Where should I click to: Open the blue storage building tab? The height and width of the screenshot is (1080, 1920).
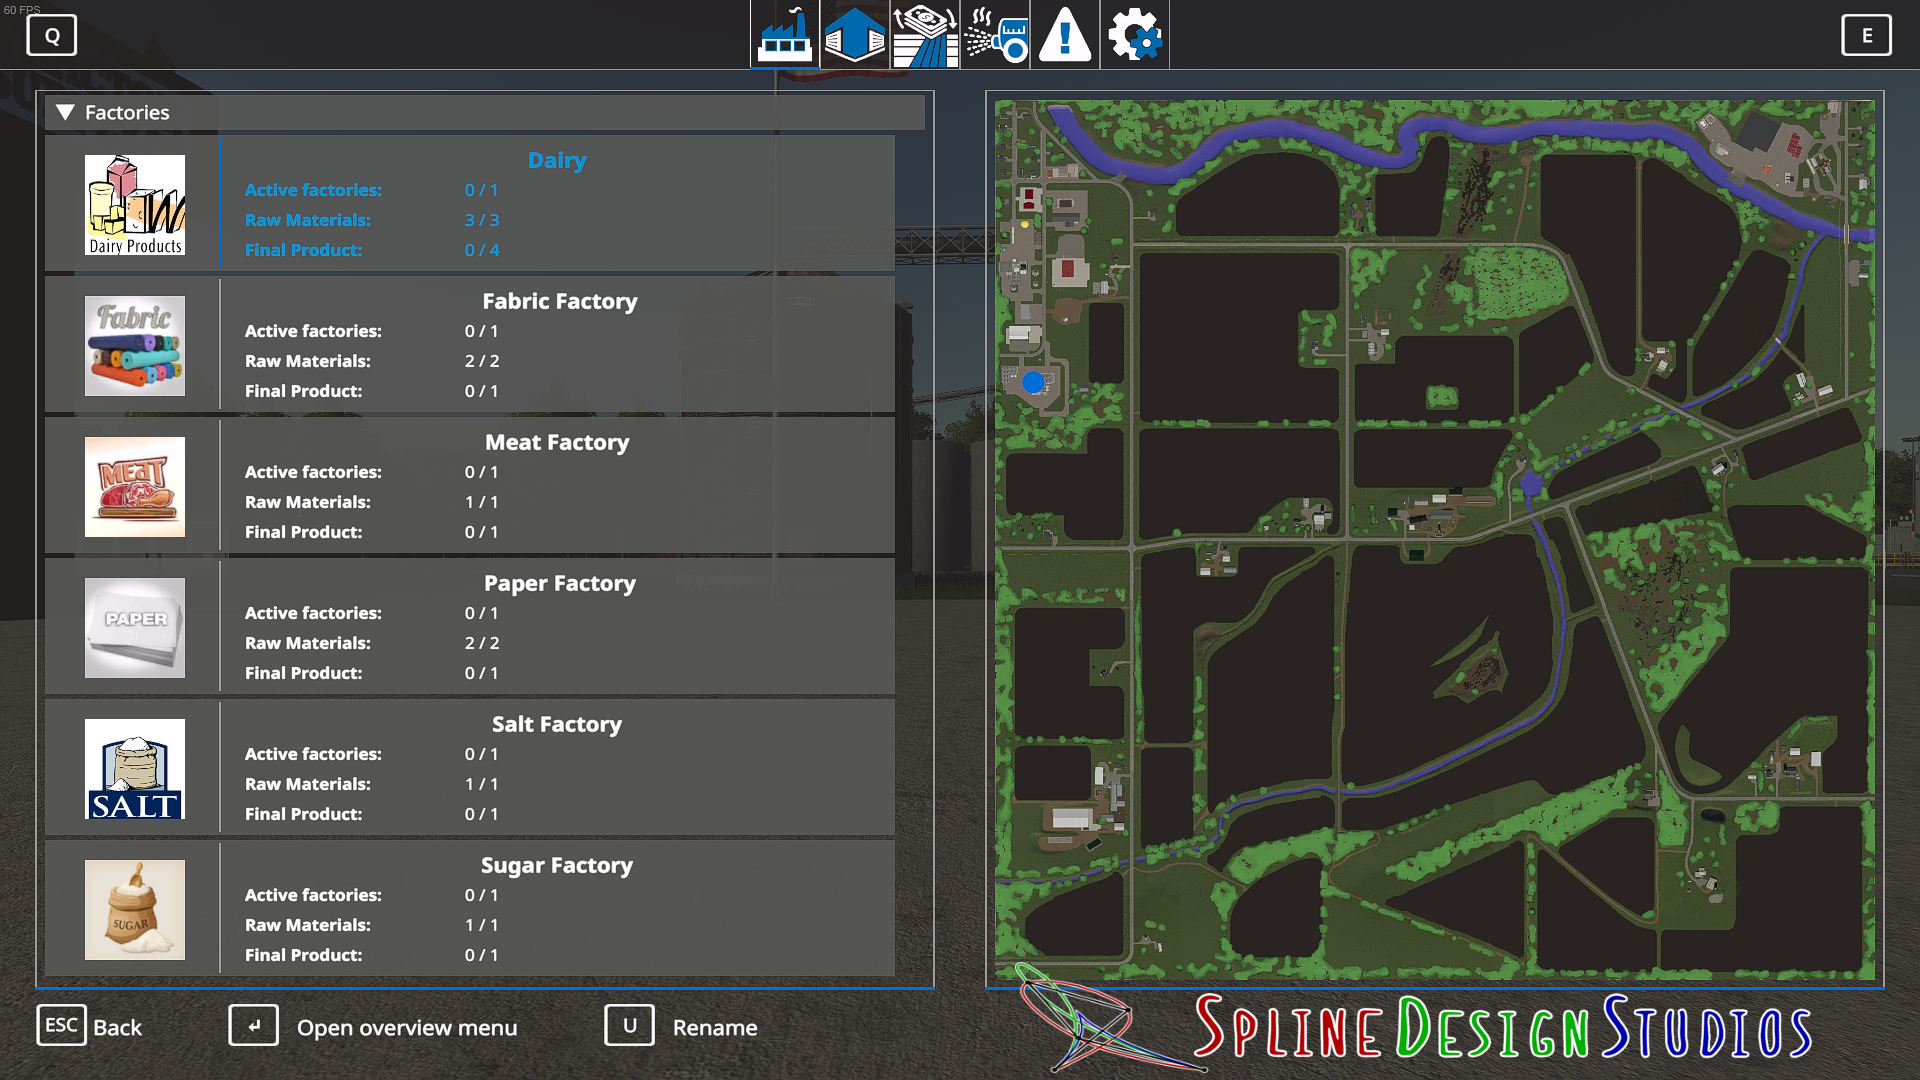coord(855,35)
